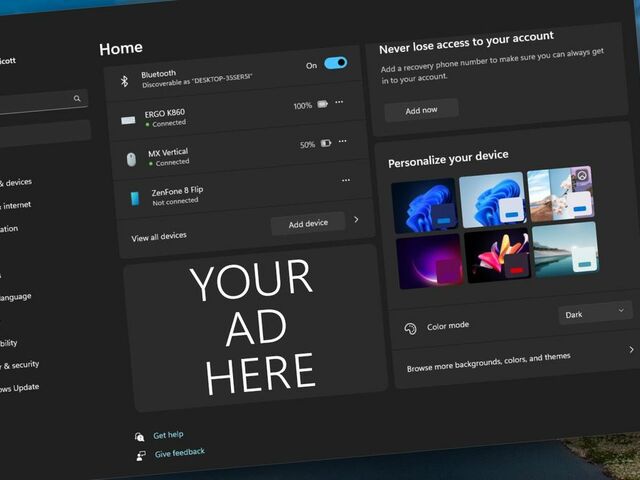Open the Time & language sidebar item
Image resolution: width=640 pixels, height=480 pixels.
pos(16,297)
